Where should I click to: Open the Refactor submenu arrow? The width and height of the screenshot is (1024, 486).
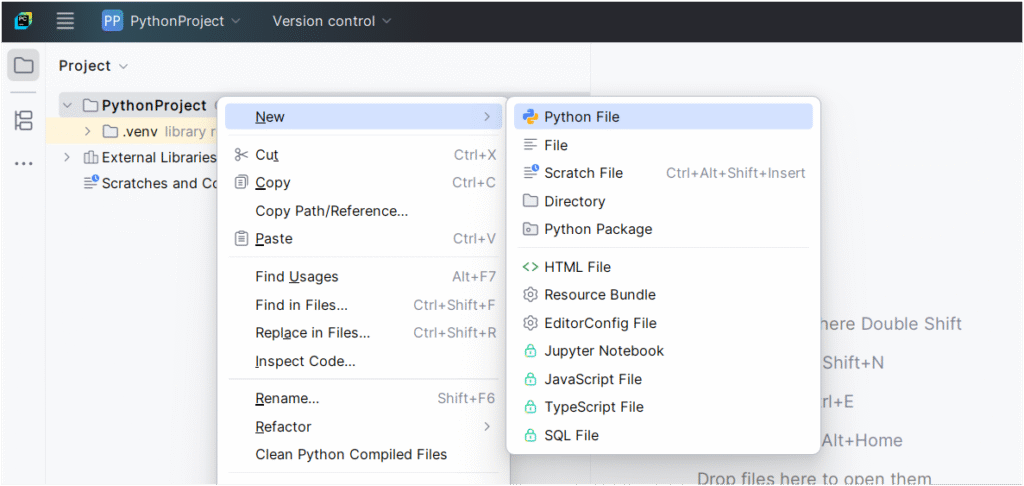point(487,427)
